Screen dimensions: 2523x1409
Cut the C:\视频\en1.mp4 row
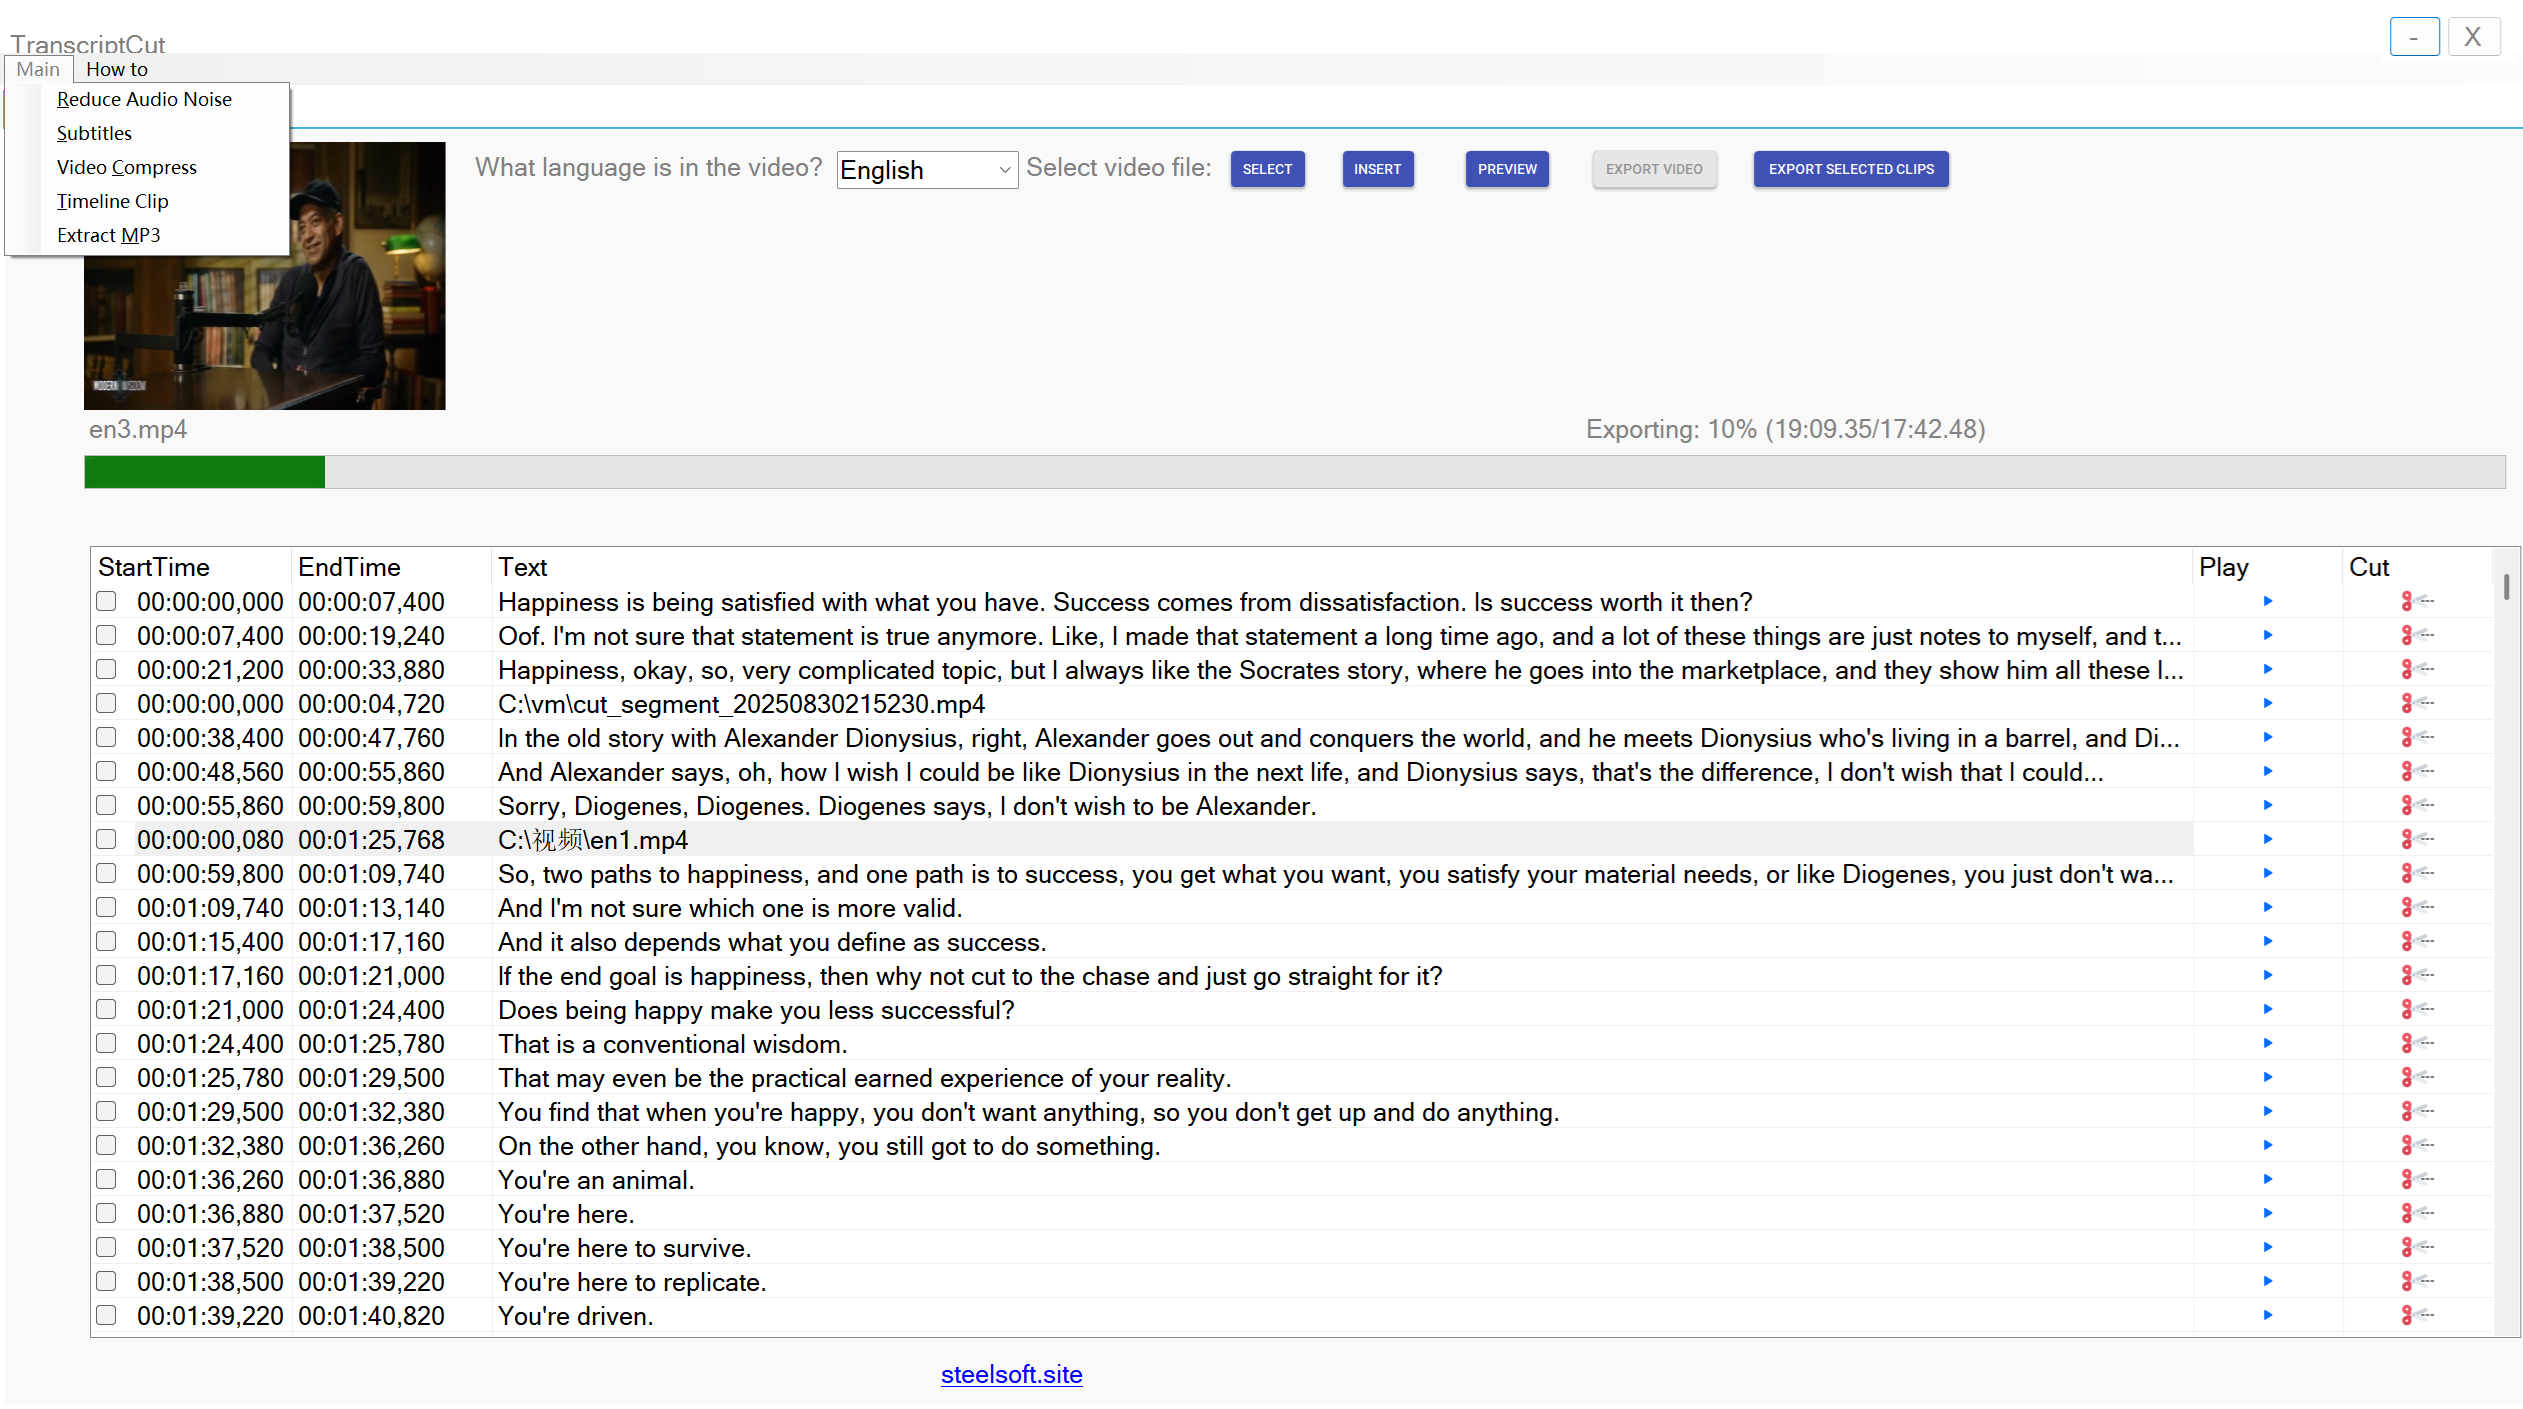(x=2417, y=839)
